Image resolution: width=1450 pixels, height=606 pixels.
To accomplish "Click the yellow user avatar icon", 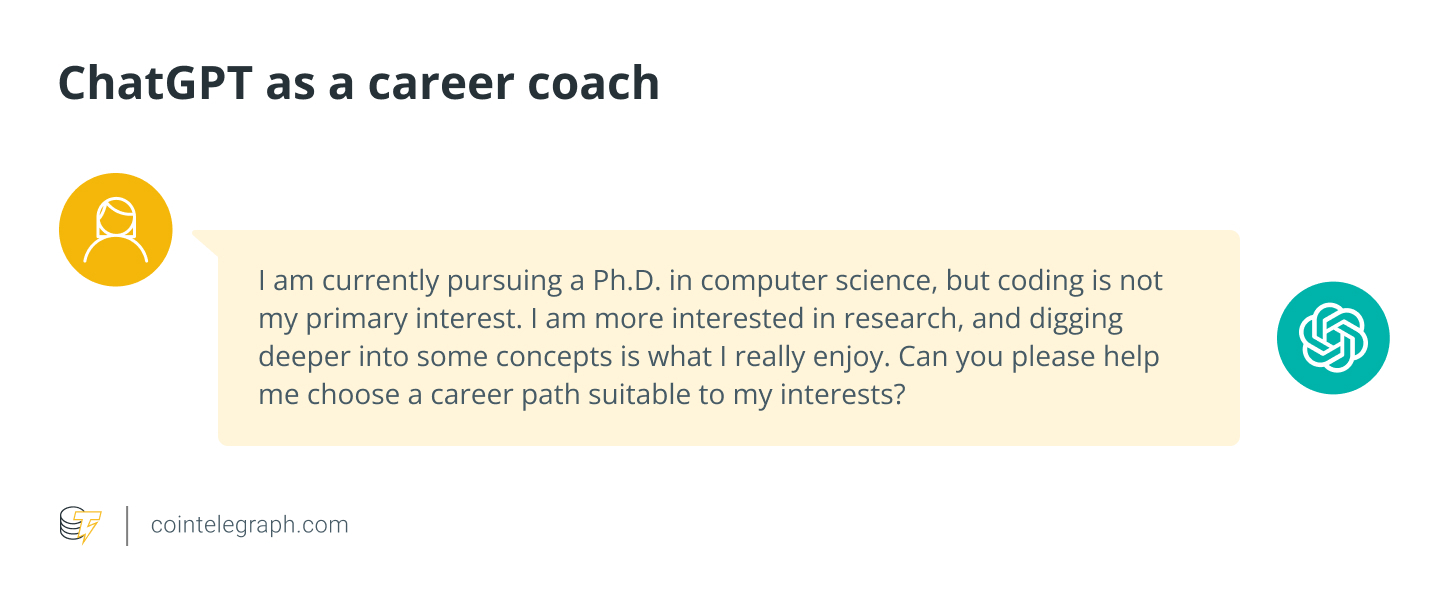I will (x=116, y=230).
